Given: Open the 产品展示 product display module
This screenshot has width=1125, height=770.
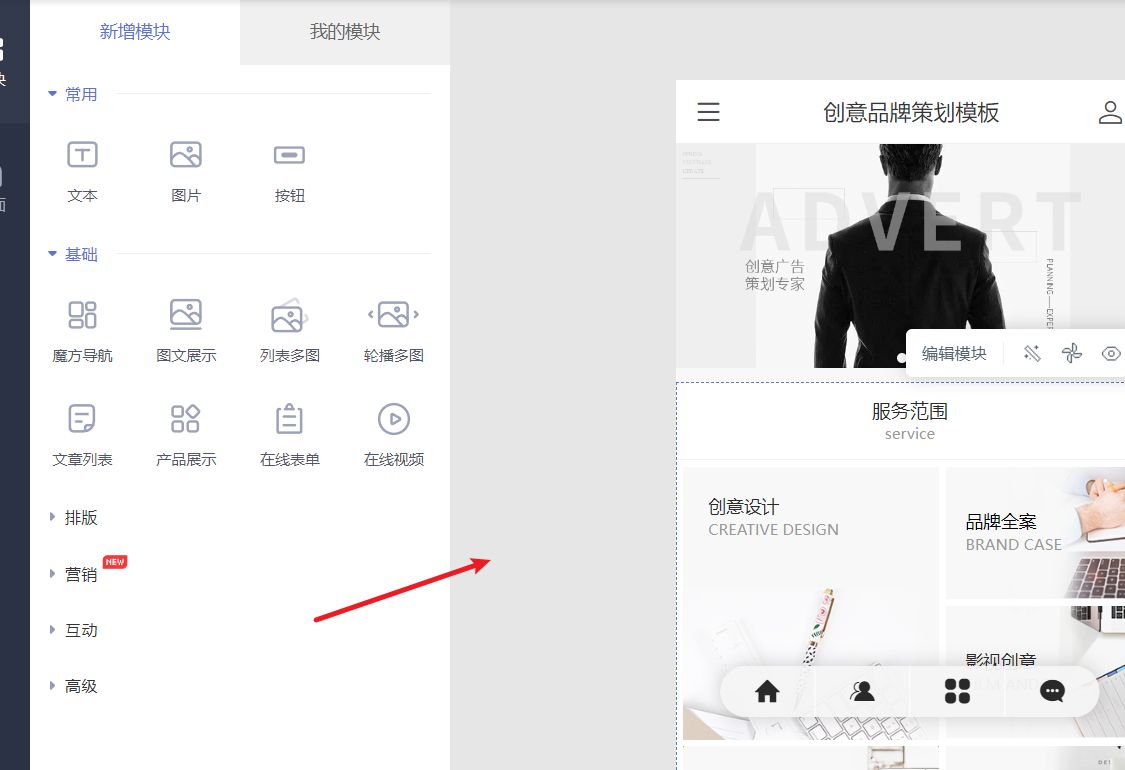Looking at the screenshot, I should 186,434.
